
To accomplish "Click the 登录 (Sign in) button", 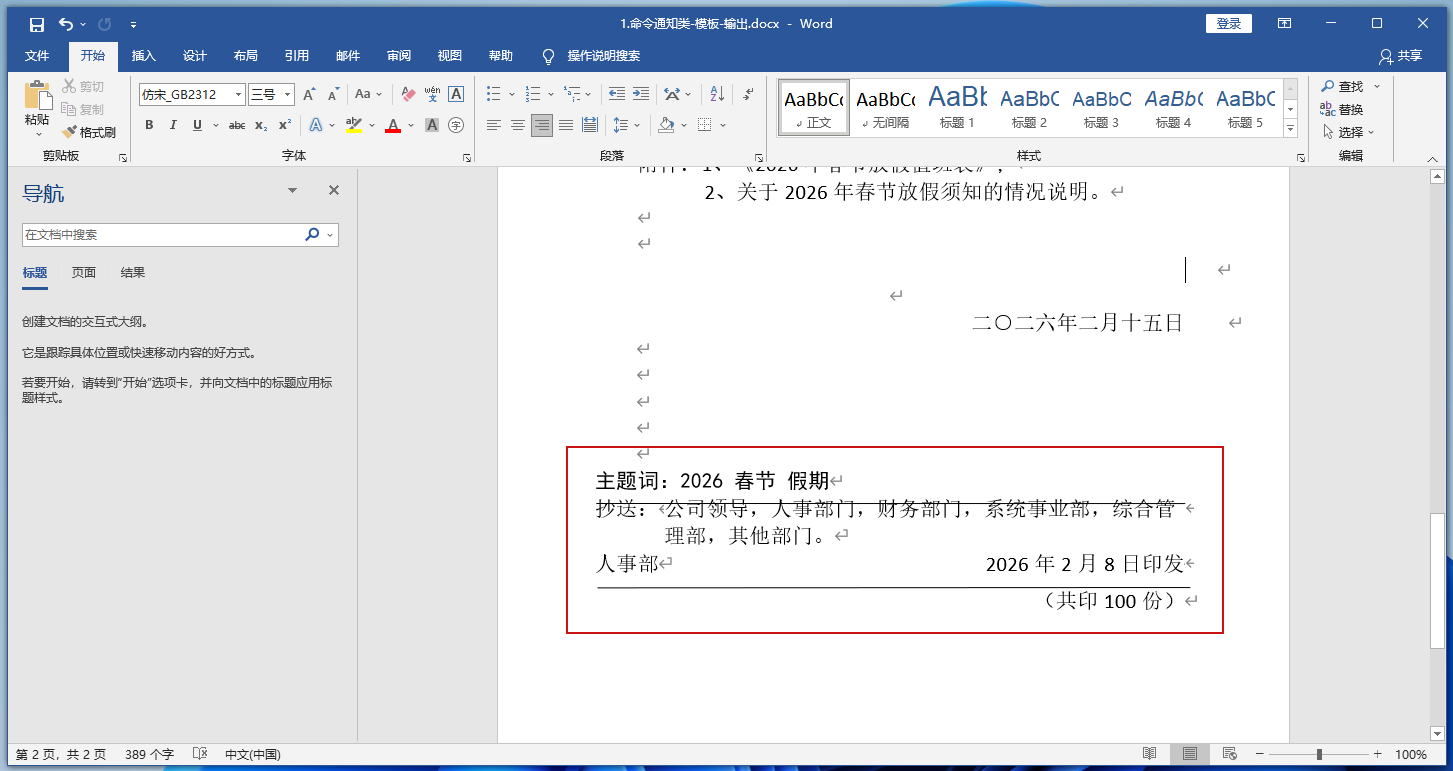I will 1229,24.
